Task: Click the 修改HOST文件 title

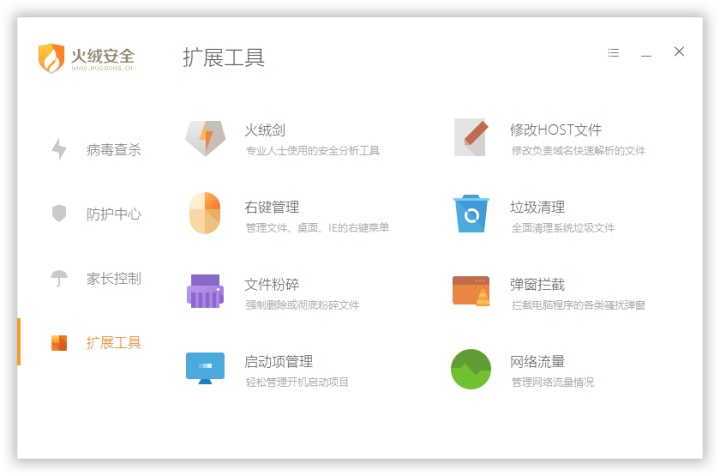Action: (x=556, y=130)
